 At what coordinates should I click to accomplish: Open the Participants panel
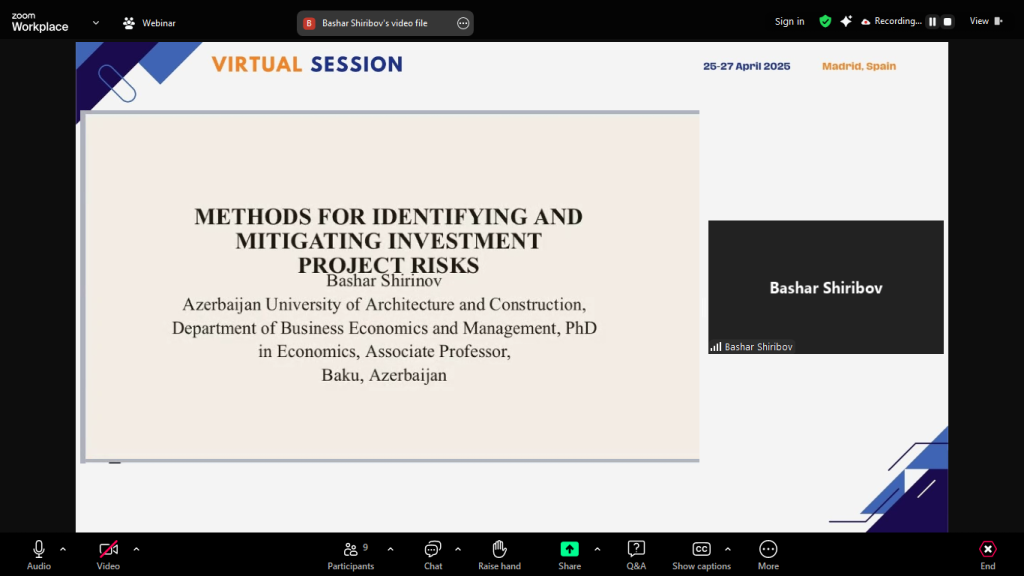351,549
